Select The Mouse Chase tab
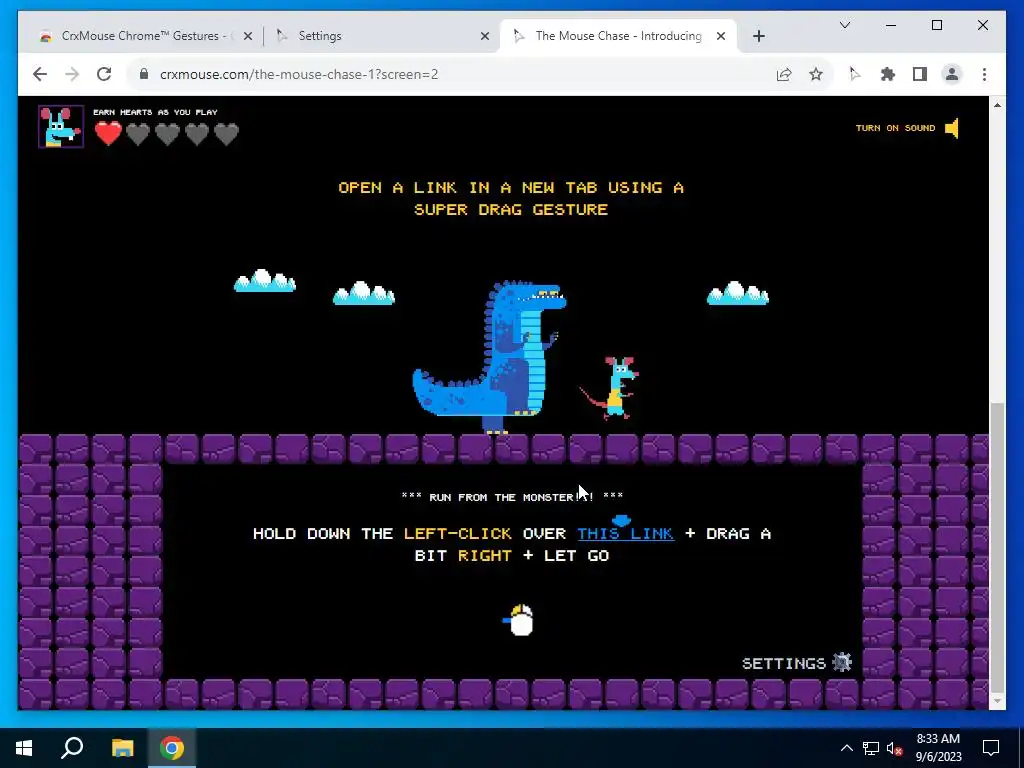Screen dimensions: 1024x768 coord(618,36)
